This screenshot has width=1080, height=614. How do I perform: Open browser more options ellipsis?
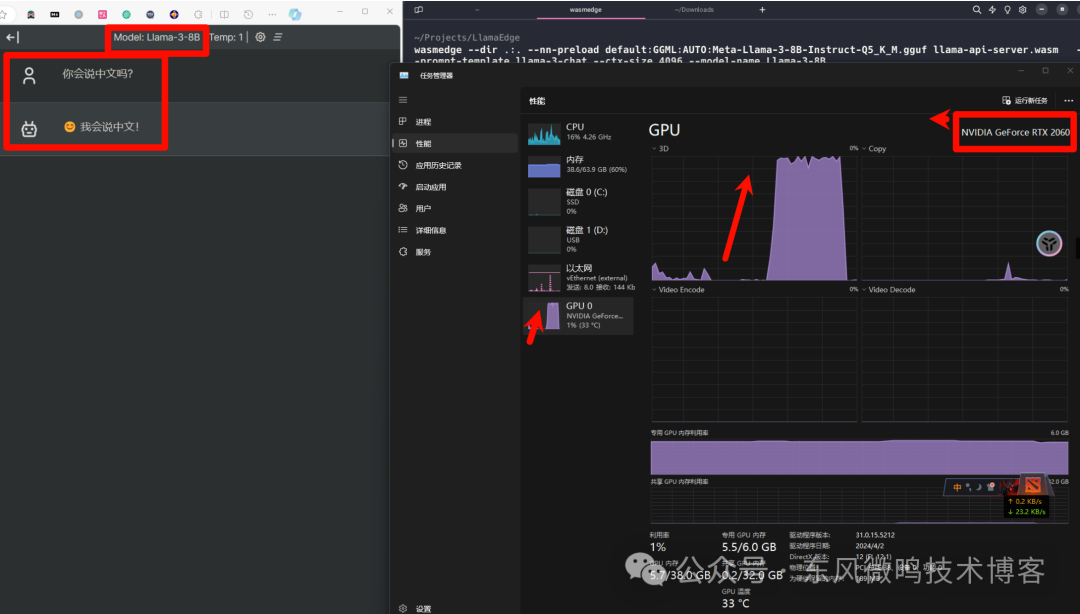[x=272, y=14]
